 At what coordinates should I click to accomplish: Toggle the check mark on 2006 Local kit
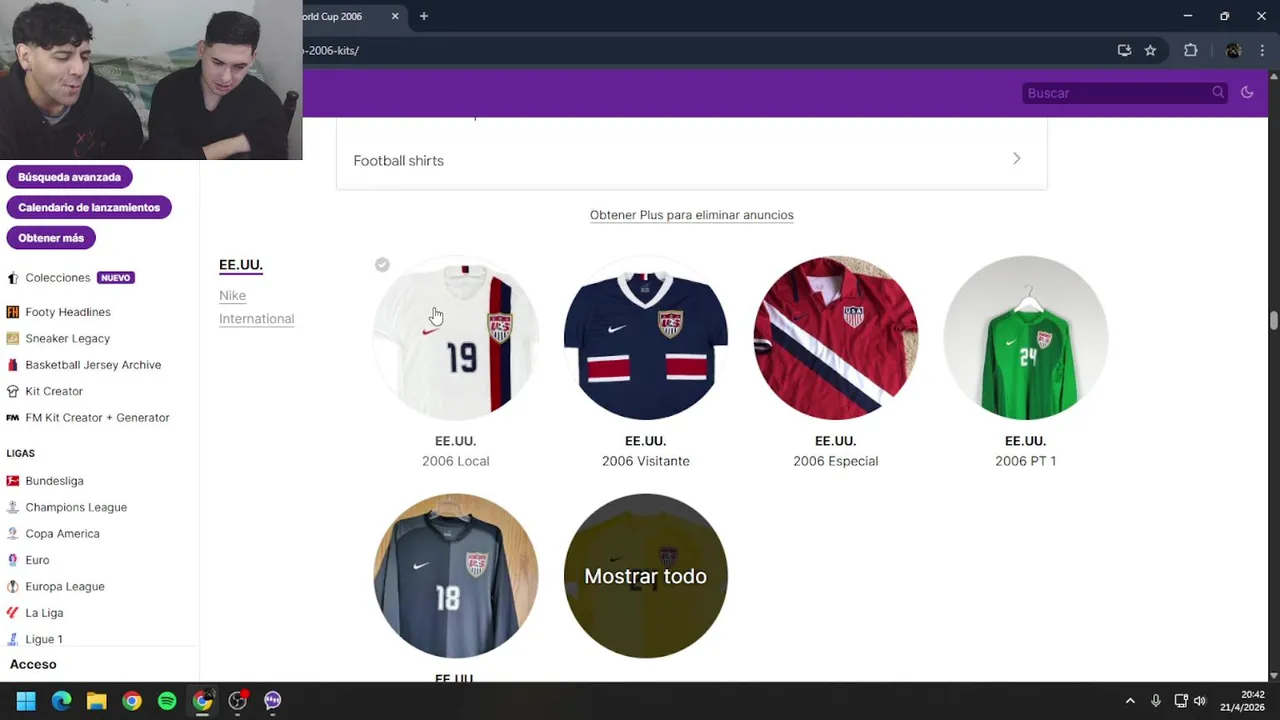pos(382,265)
